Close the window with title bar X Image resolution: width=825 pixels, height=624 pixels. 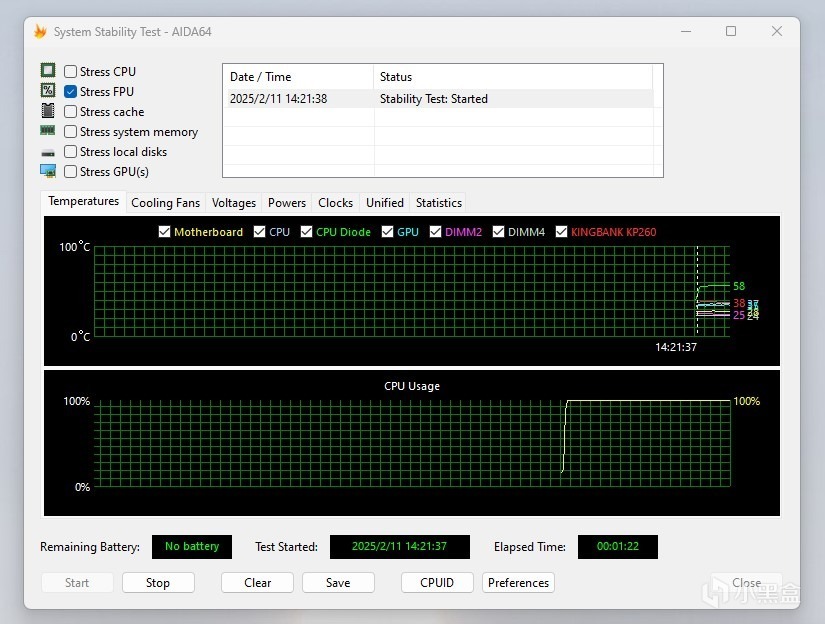point(777,32)
